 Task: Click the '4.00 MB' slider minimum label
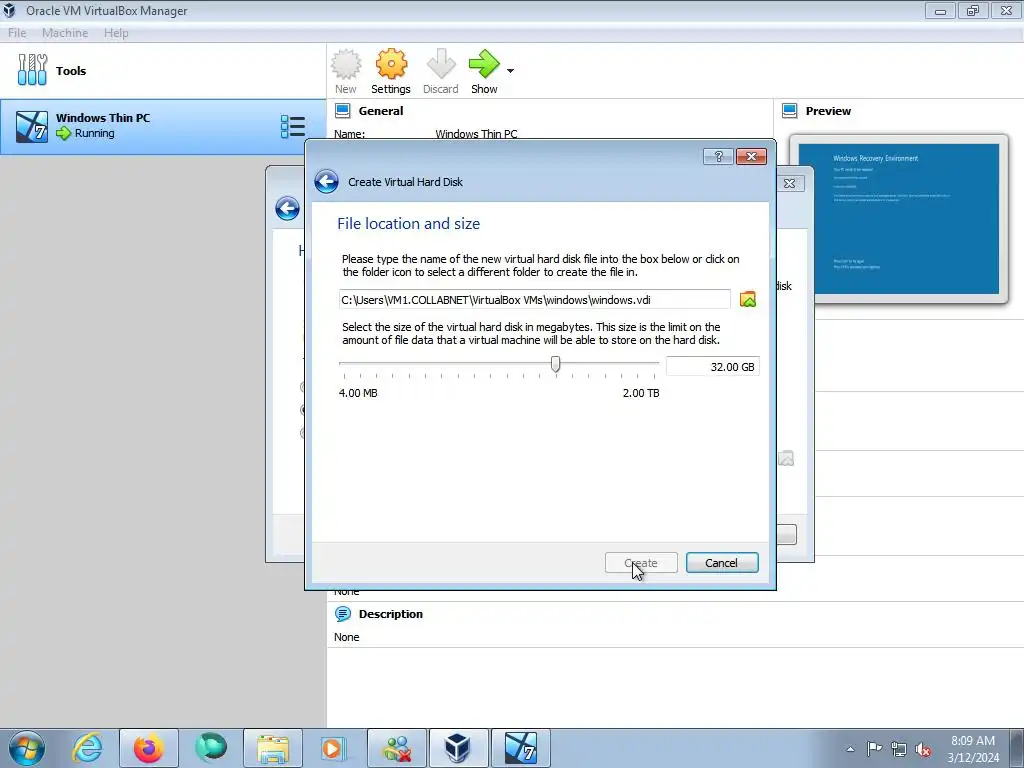(x=358, y=393)
